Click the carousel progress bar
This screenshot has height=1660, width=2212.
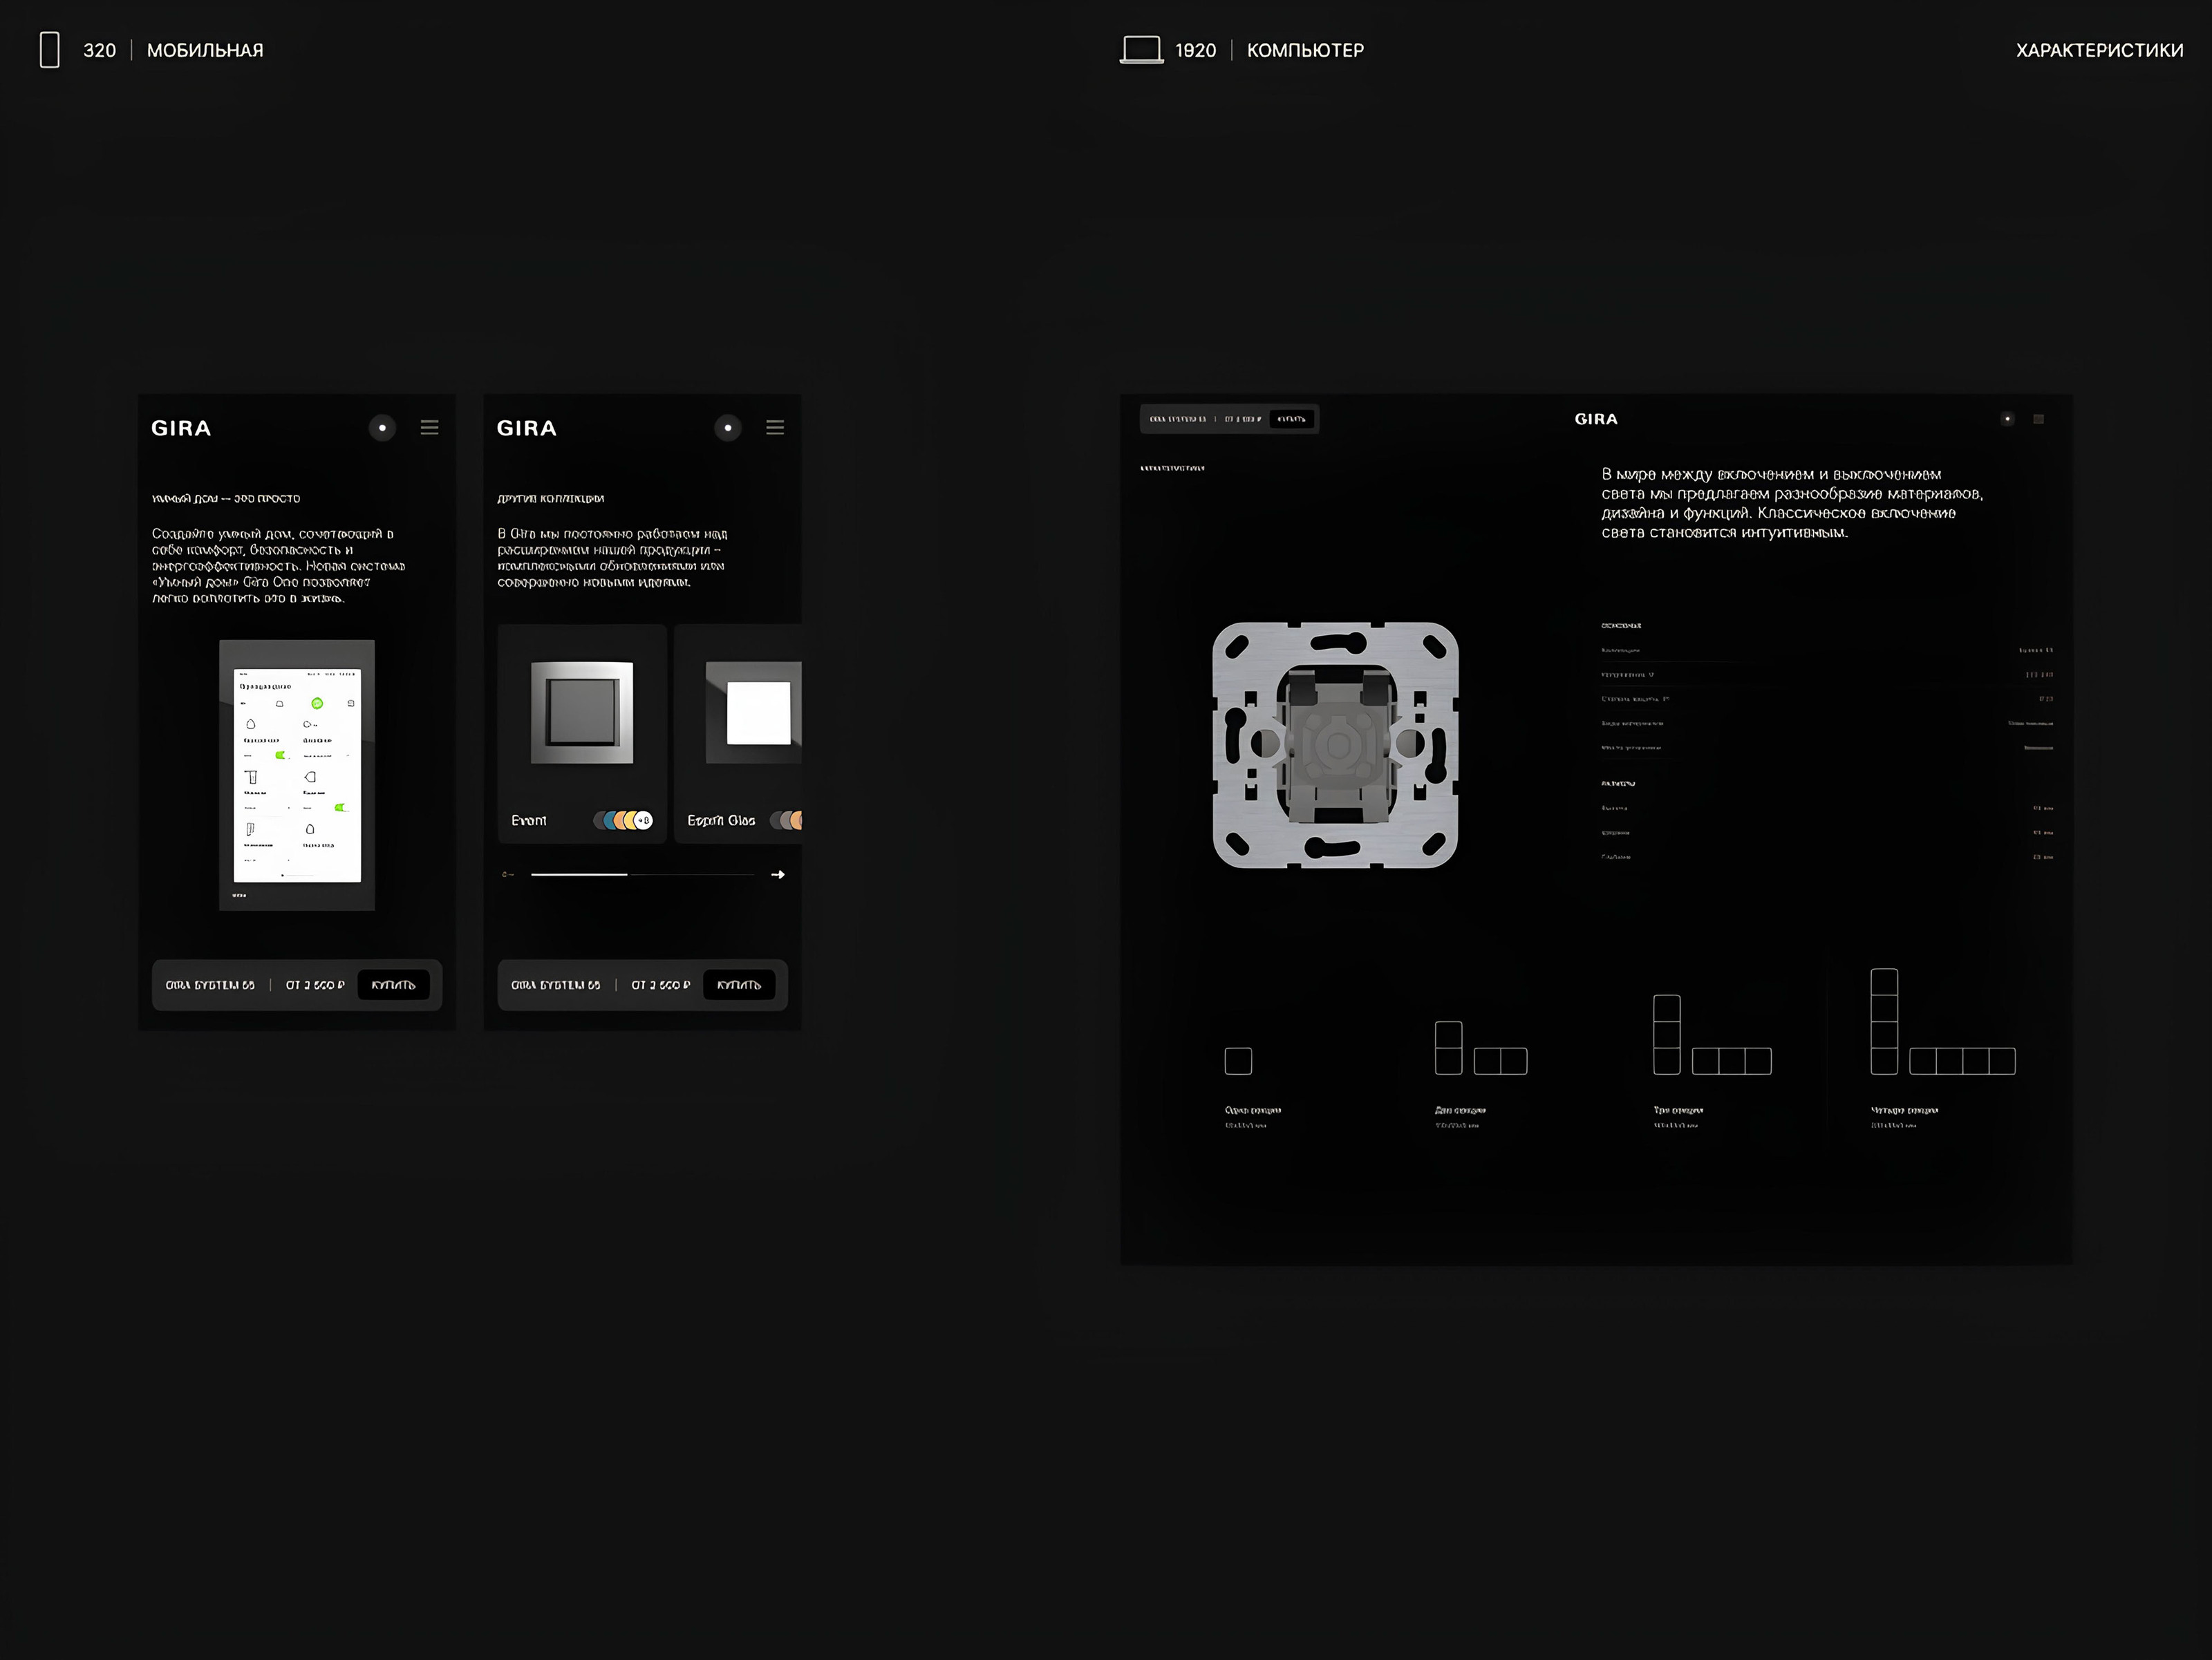(x=642, y=875)
